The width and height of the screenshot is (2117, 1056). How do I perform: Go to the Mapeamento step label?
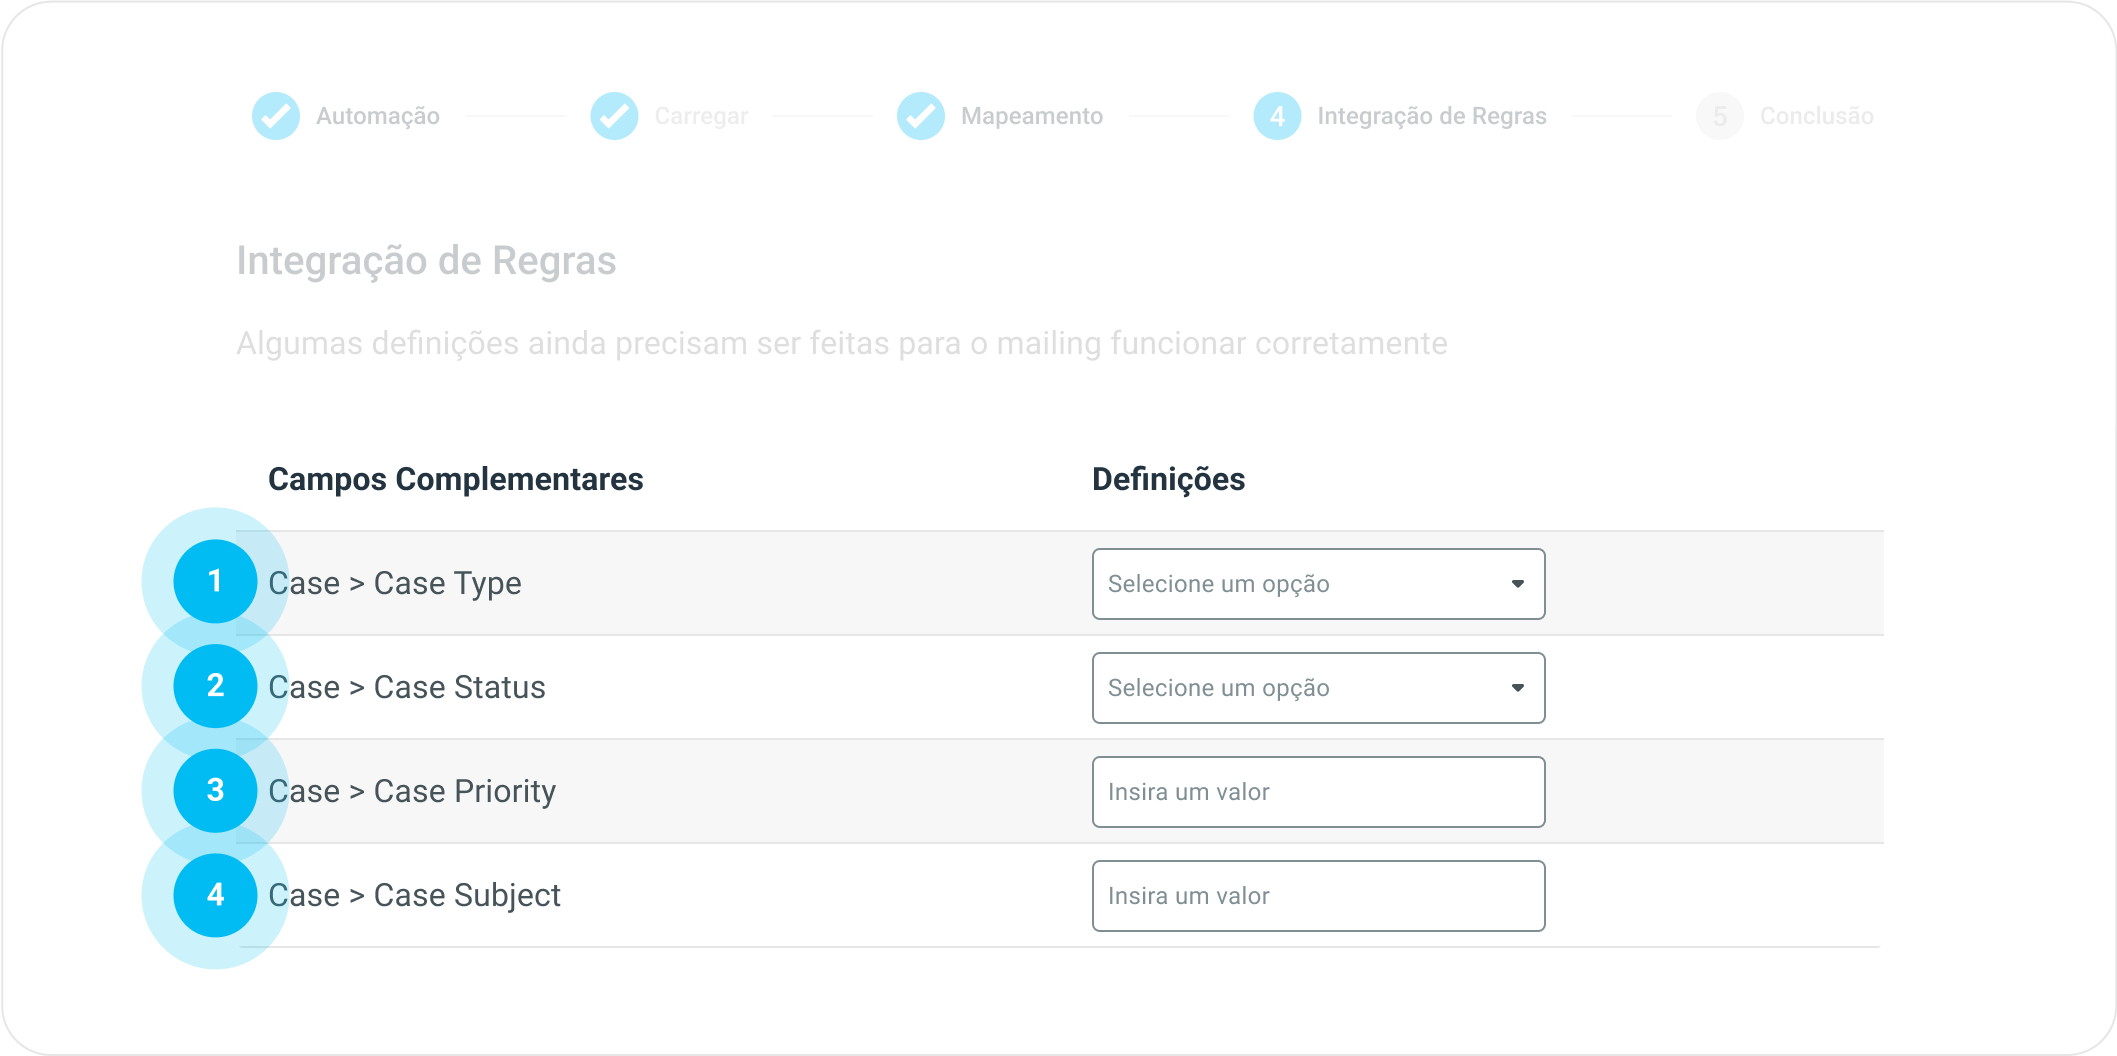tap(1032, 116)
